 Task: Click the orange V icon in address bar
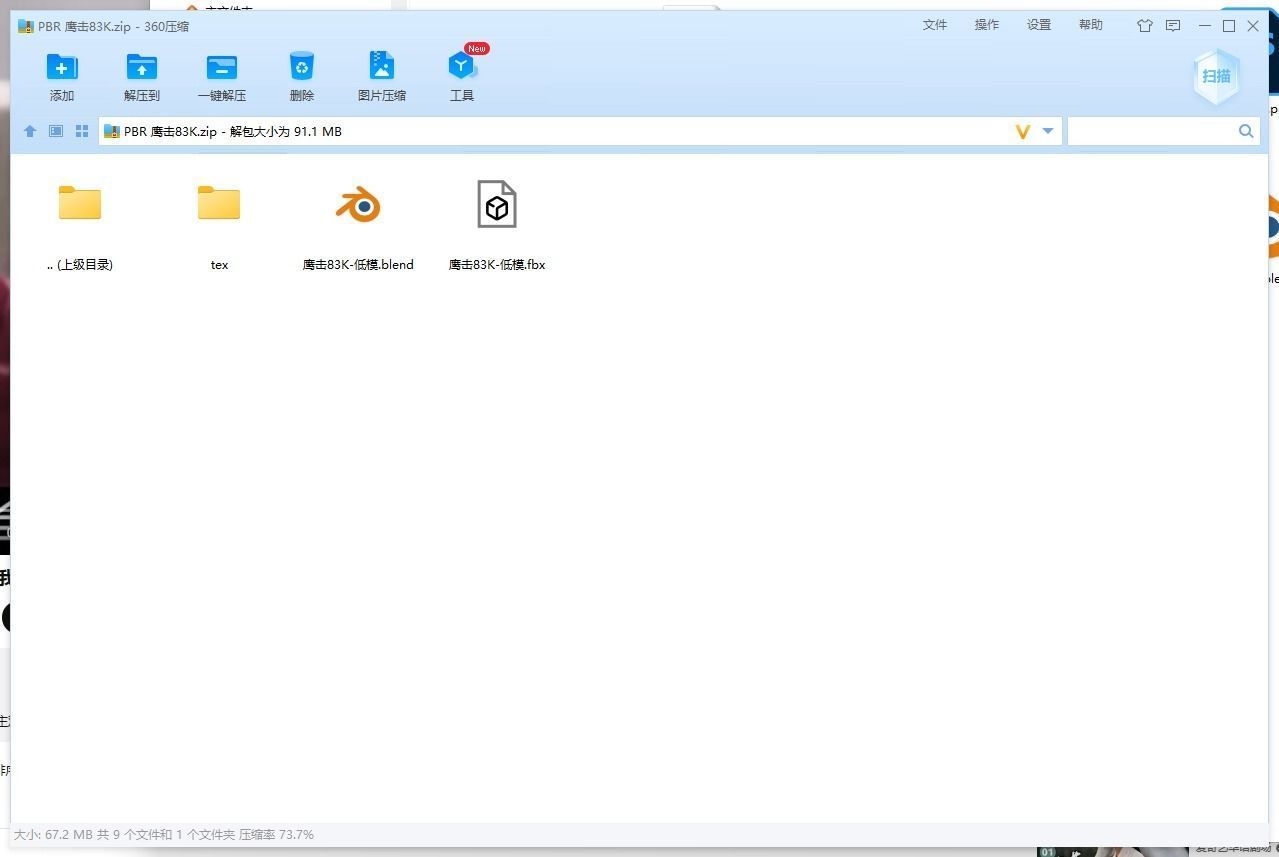click(1022, 131)
